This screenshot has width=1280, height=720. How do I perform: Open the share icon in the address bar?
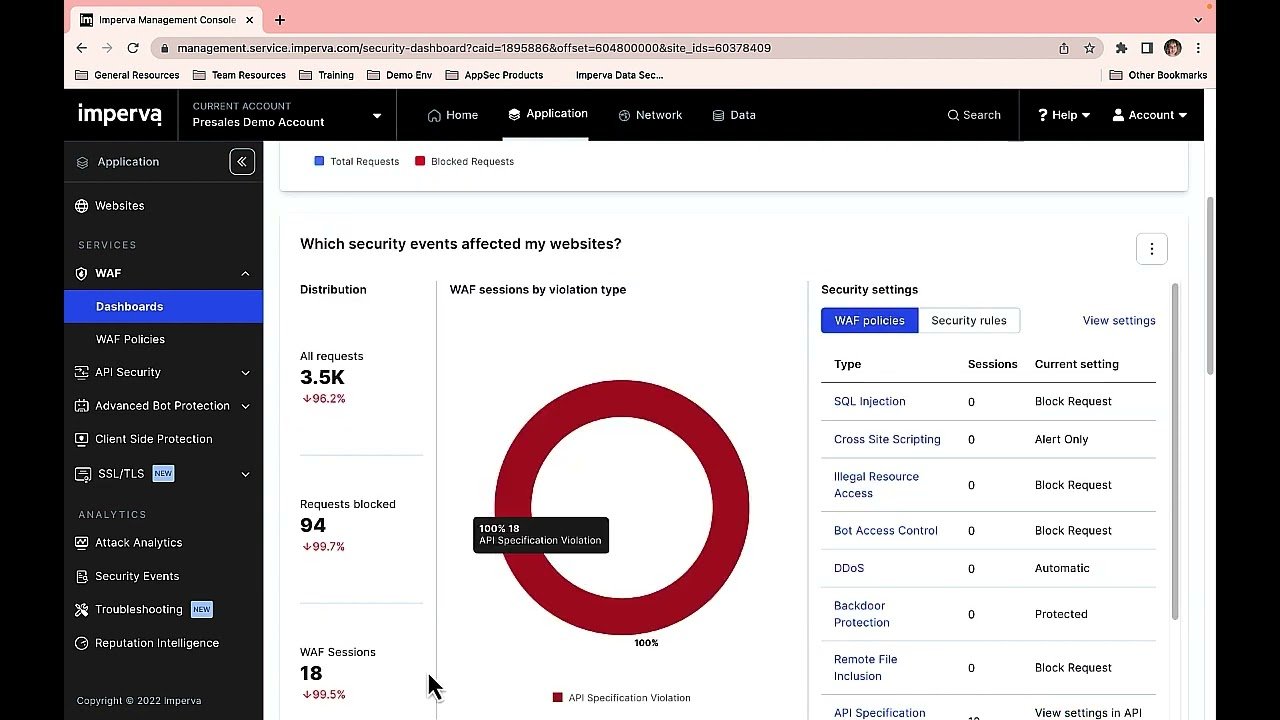(x=1064, y=48)
